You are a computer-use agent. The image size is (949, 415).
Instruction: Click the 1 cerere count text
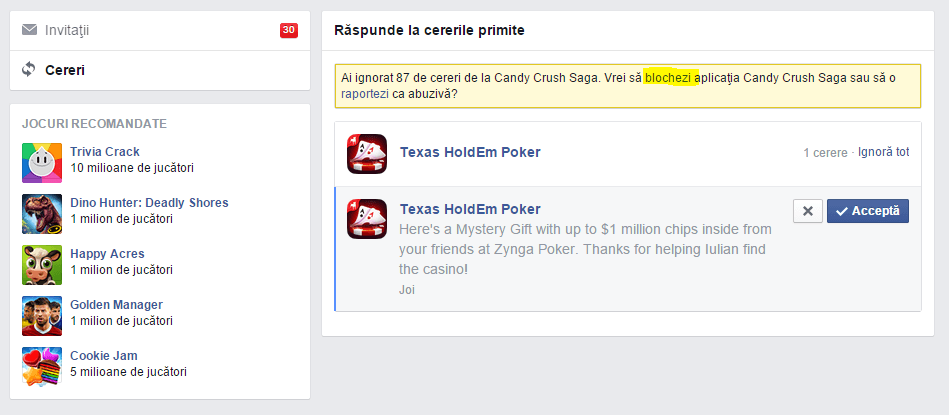(x=826, y=153)
